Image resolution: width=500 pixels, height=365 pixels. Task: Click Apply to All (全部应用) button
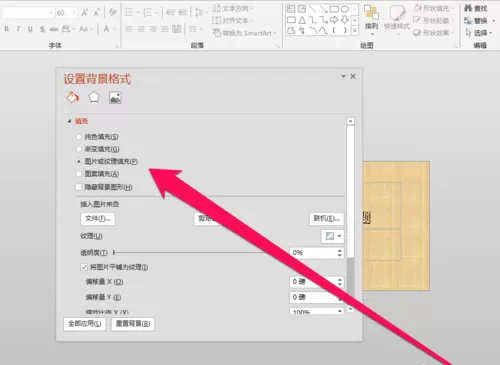coord(85,324)
